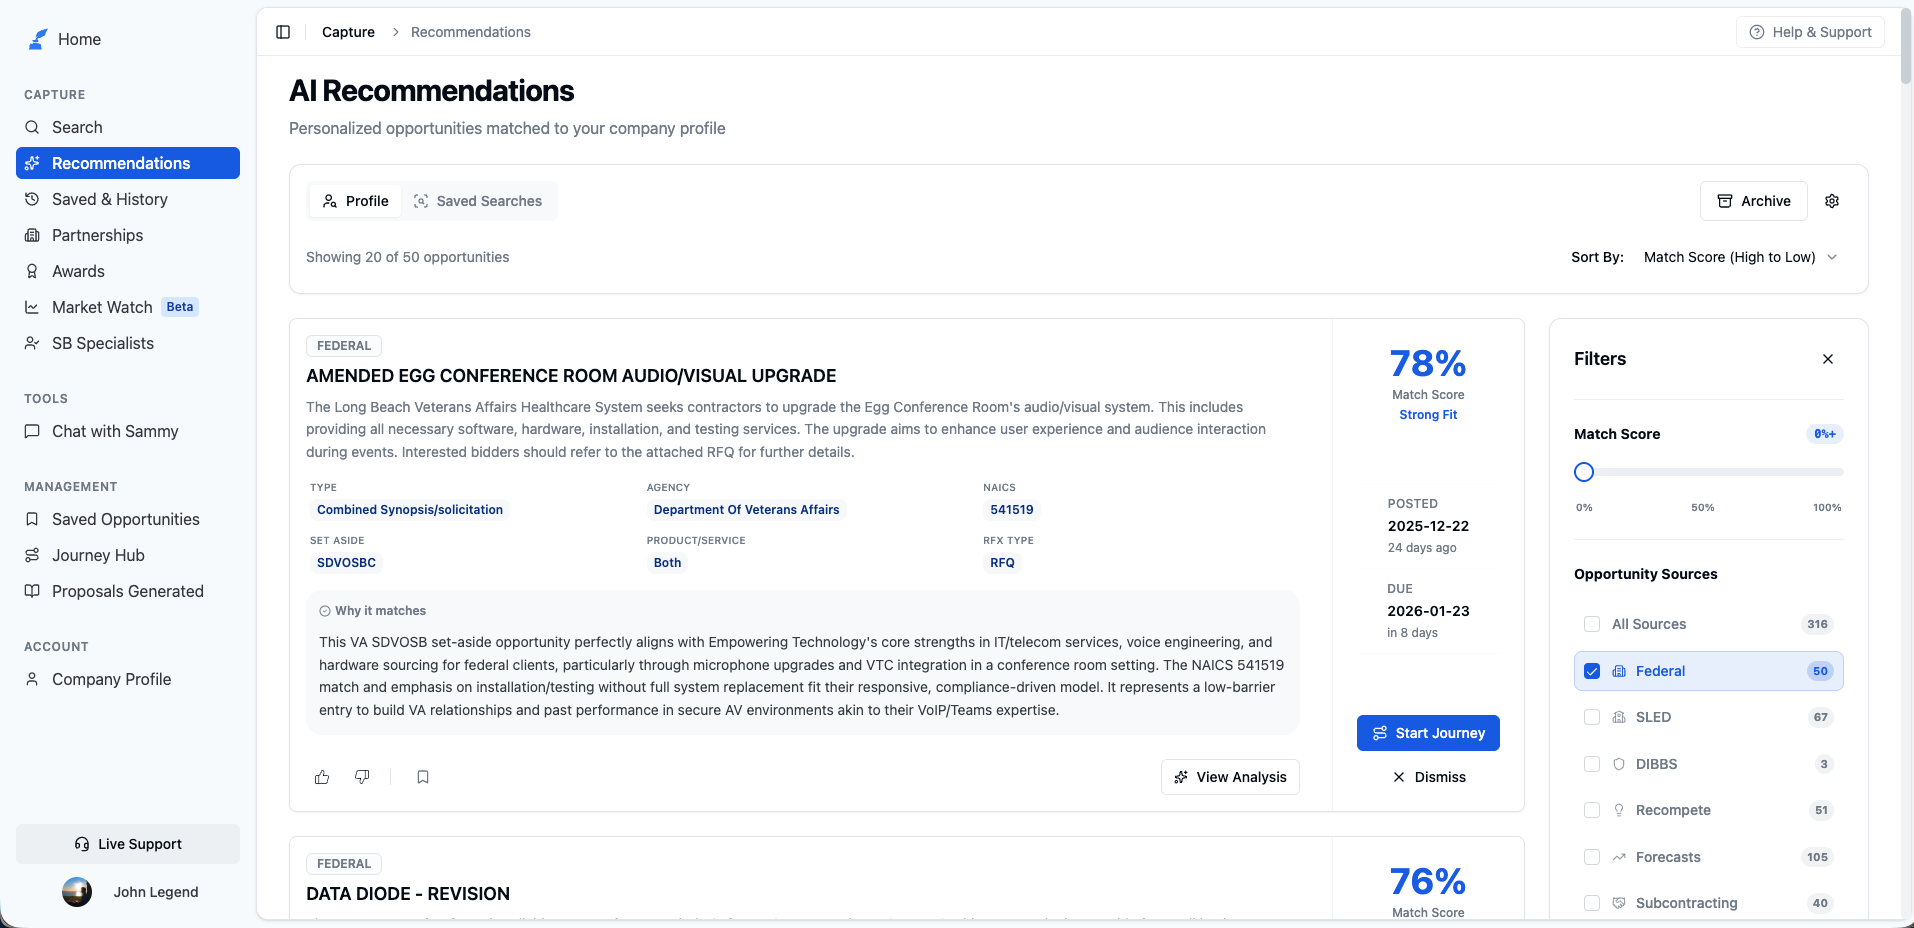The height and width of the screenshot is (928, 1914).
Task: Switch to the Saved Searches tab
Action: 478,201
